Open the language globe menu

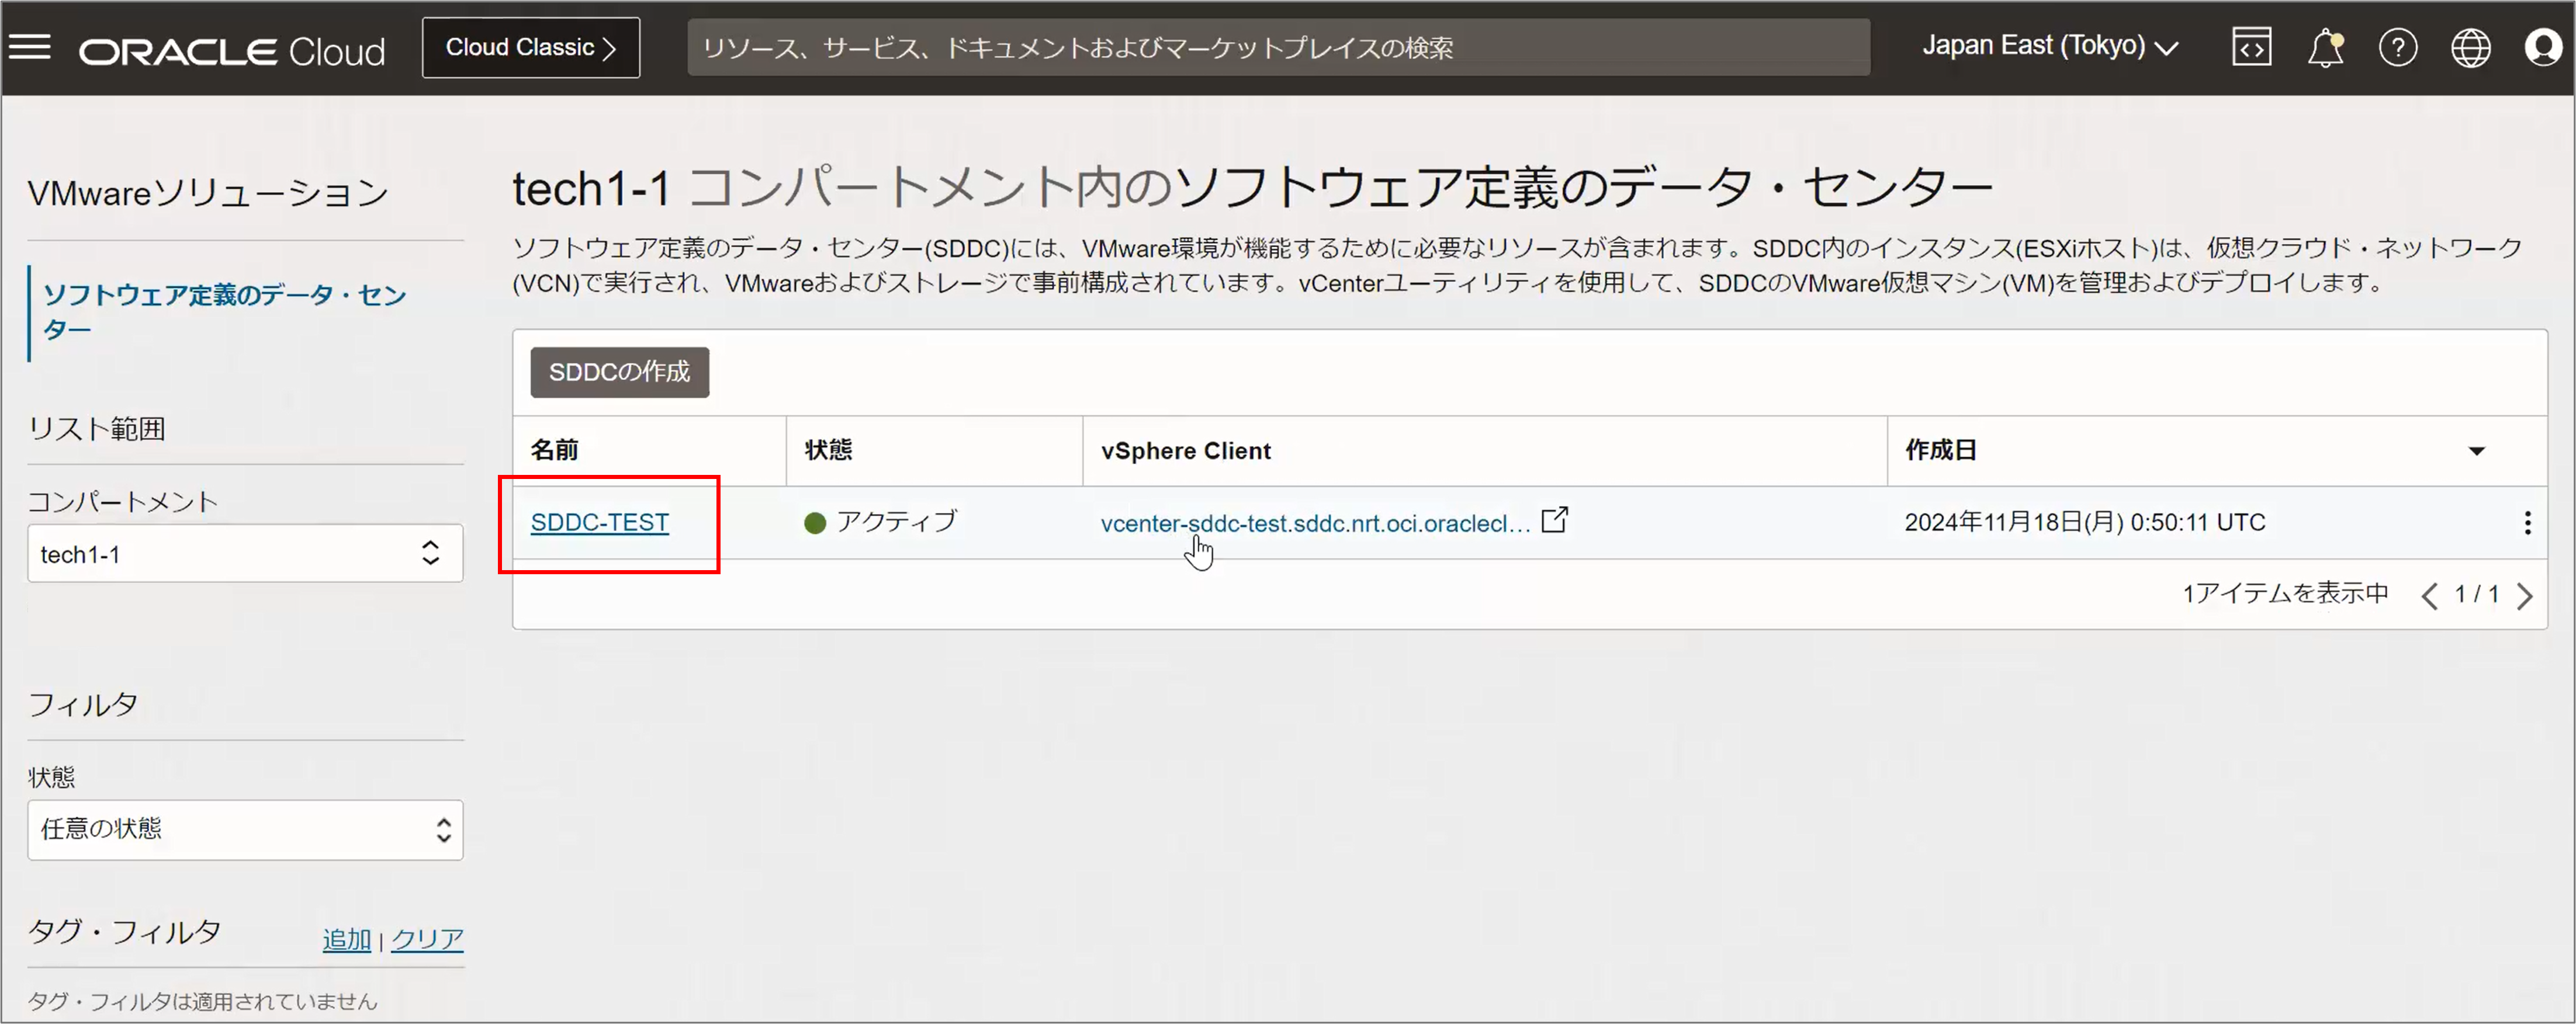click(2470, 47)
